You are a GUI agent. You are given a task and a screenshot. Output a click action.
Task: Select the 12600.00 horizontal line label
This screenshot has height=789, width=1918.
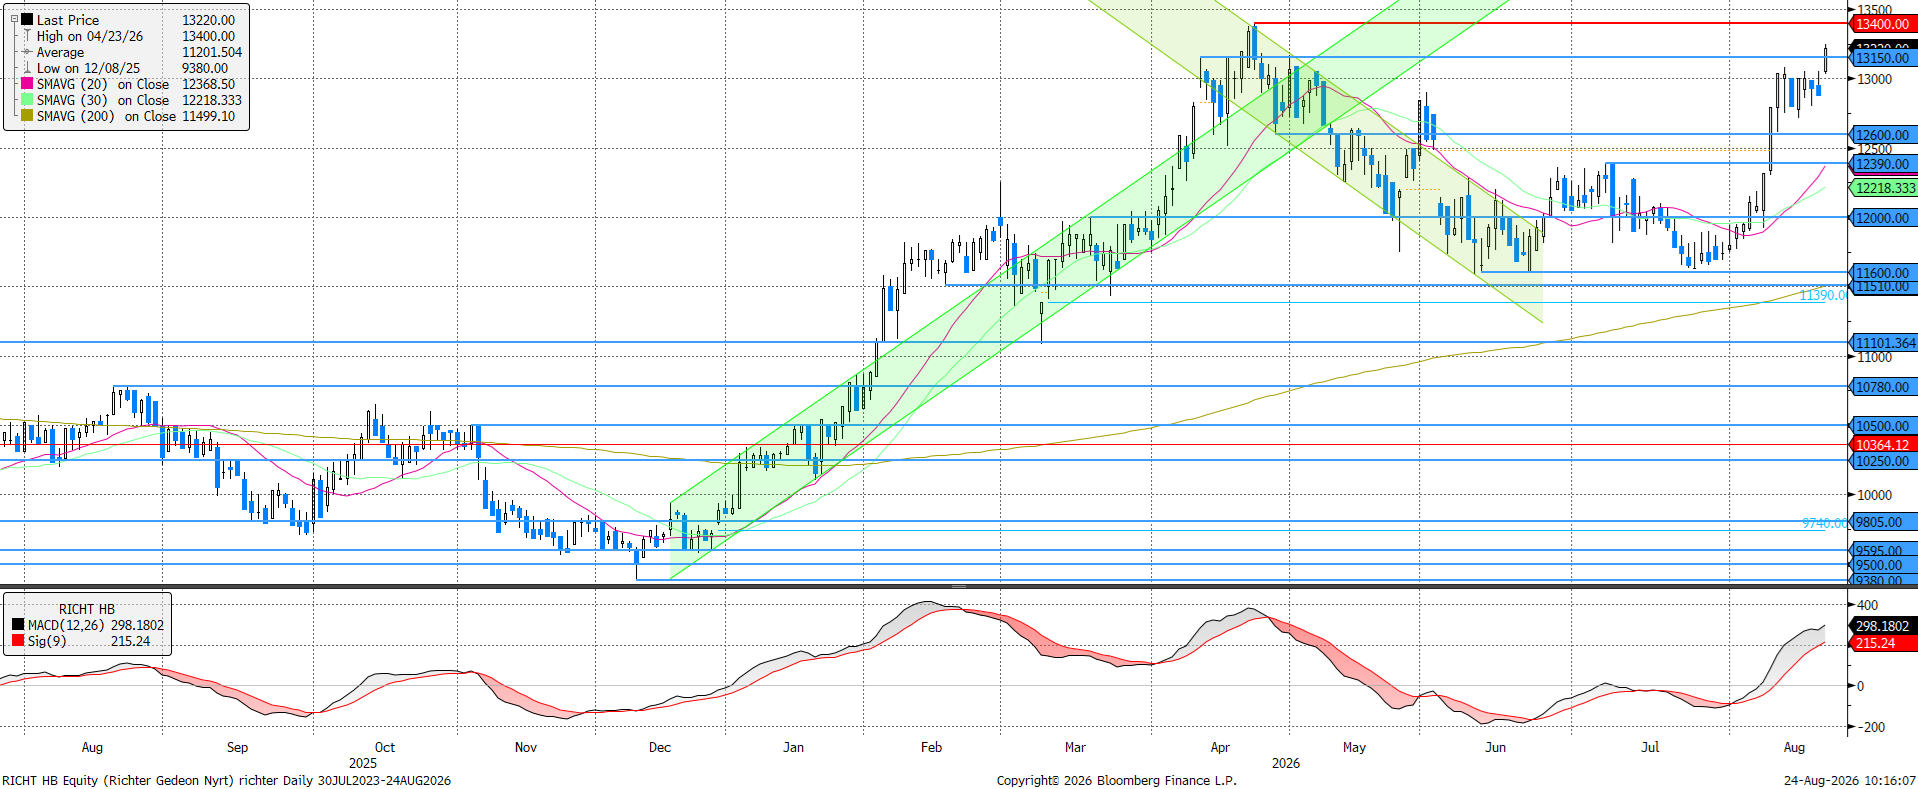[x=1882, y=135]
